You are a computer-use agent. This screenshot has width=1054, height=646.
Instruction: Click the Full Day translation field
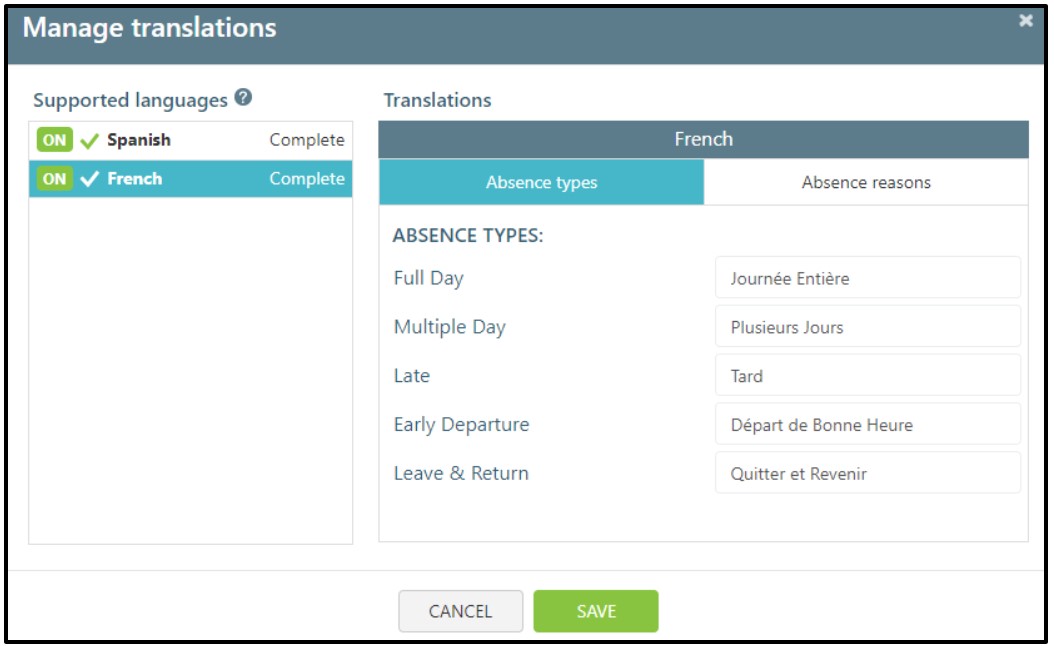(x=867, y=278)
